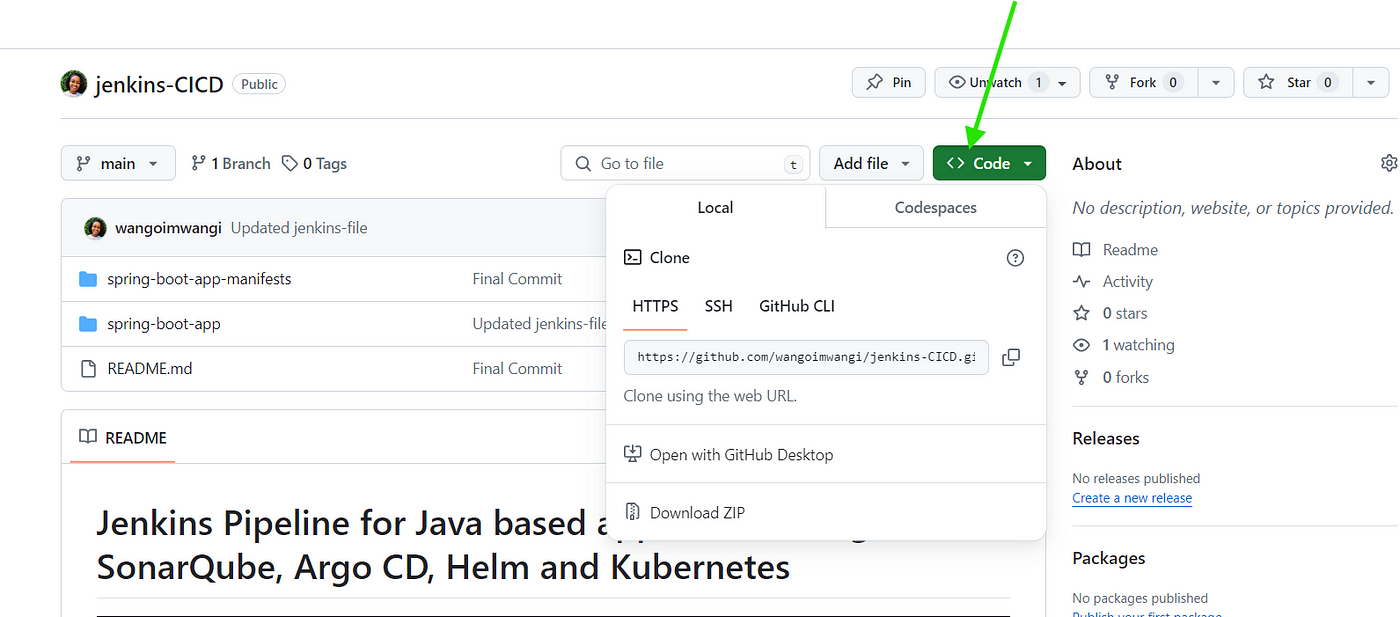This screenshot has height=617, width=1400.
Task: Click the book icon next to README tab
Action: tap(88, 437)
